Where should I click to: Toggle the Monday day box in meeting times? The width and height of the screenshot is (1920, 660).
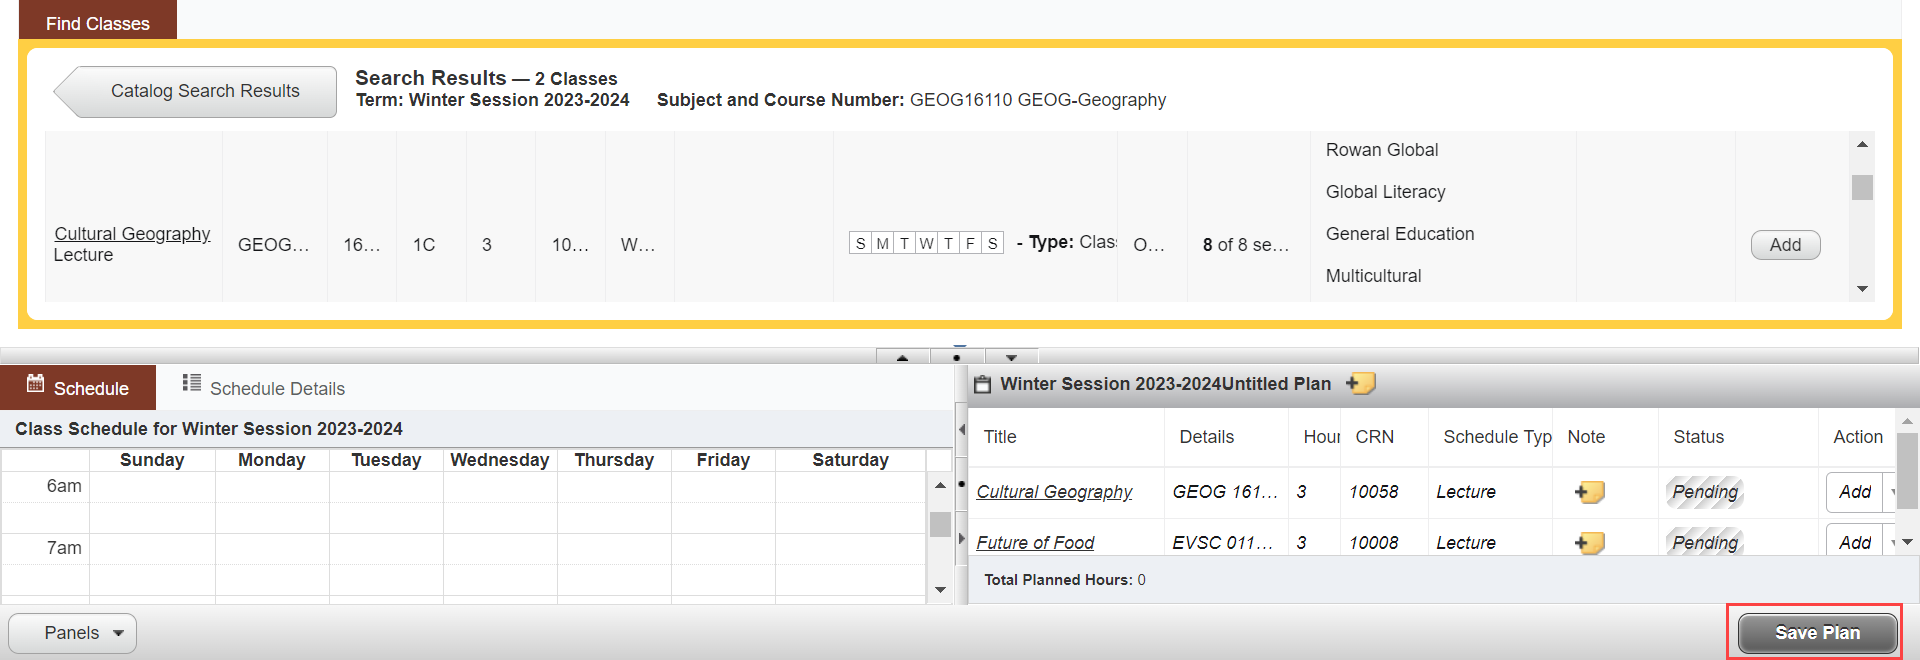click(882, 243)
